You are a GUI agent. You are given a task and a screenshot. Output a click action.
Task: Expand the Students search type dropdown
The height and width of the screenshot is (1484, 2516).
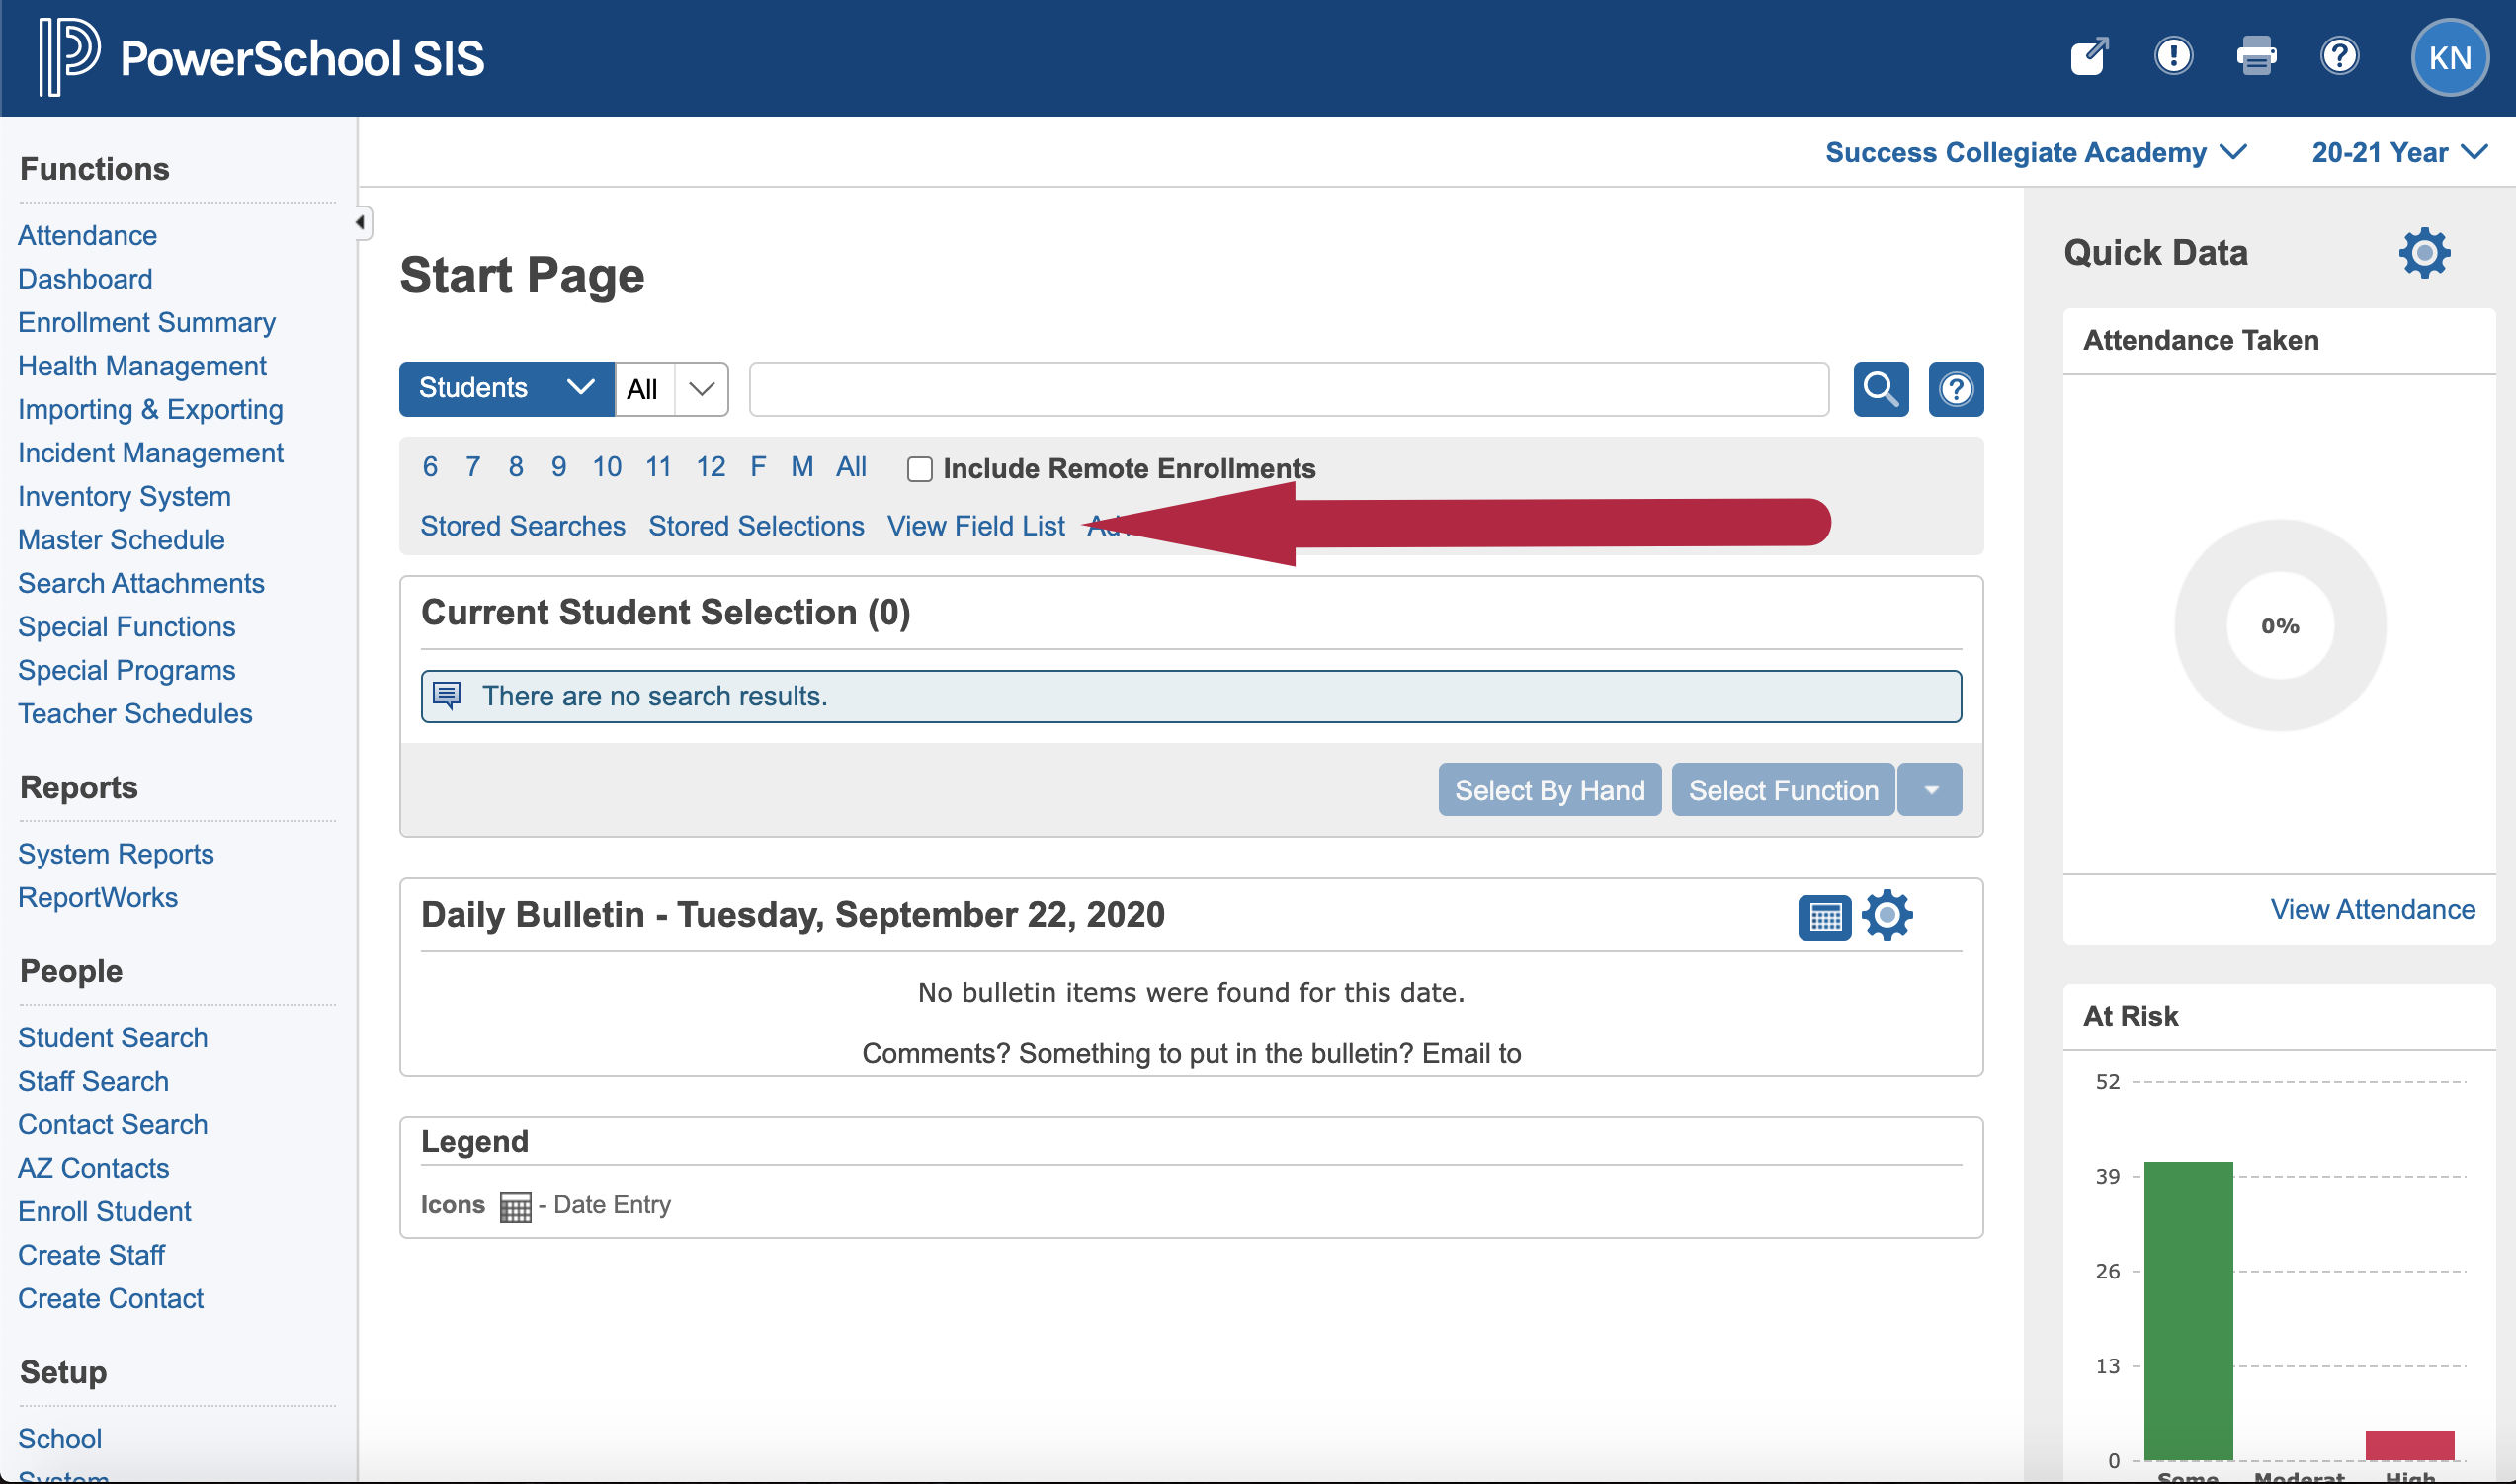coord(506,389)
